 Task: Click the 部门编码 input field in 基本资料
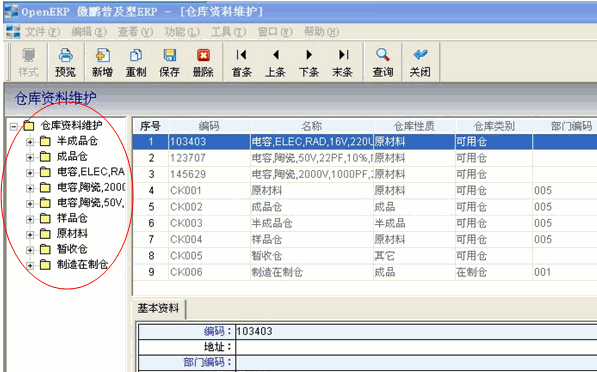tap(417, 362)
